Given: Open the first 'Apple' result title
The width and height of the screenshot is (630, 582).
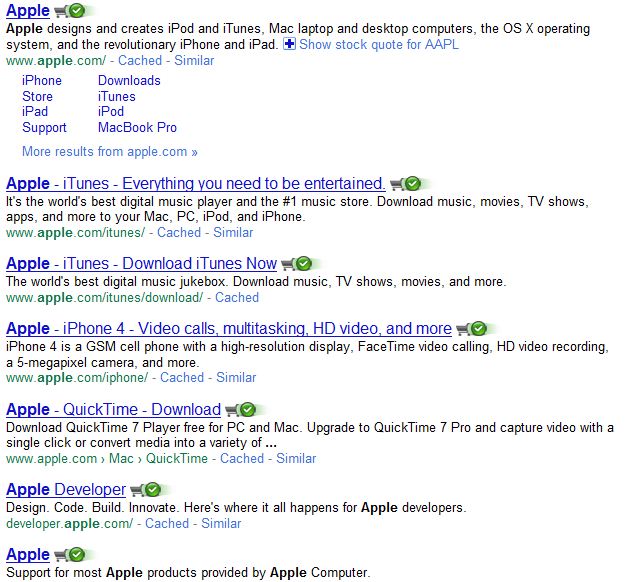Looking at the screenshot, I should pyautogui.click(x=28, y=11).
